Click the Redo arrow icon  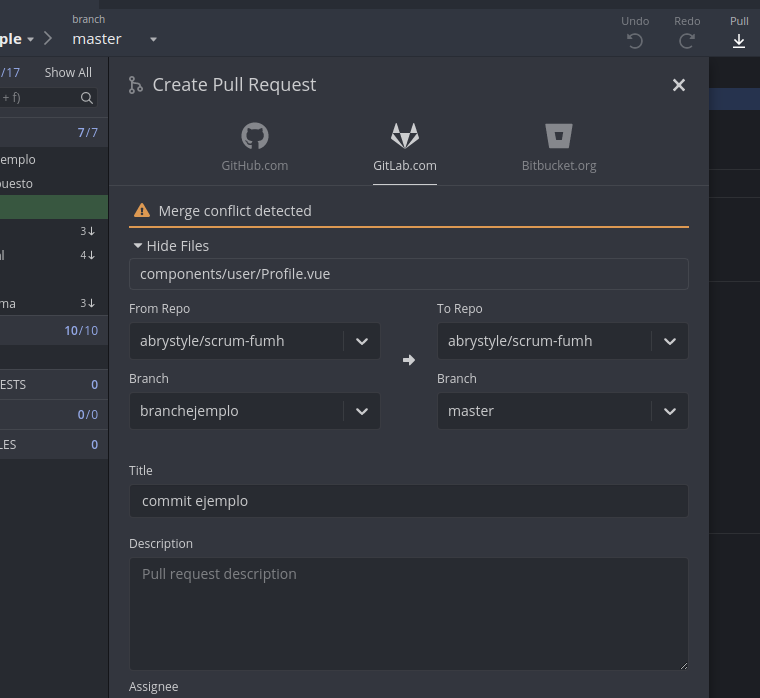click(687, 41)
